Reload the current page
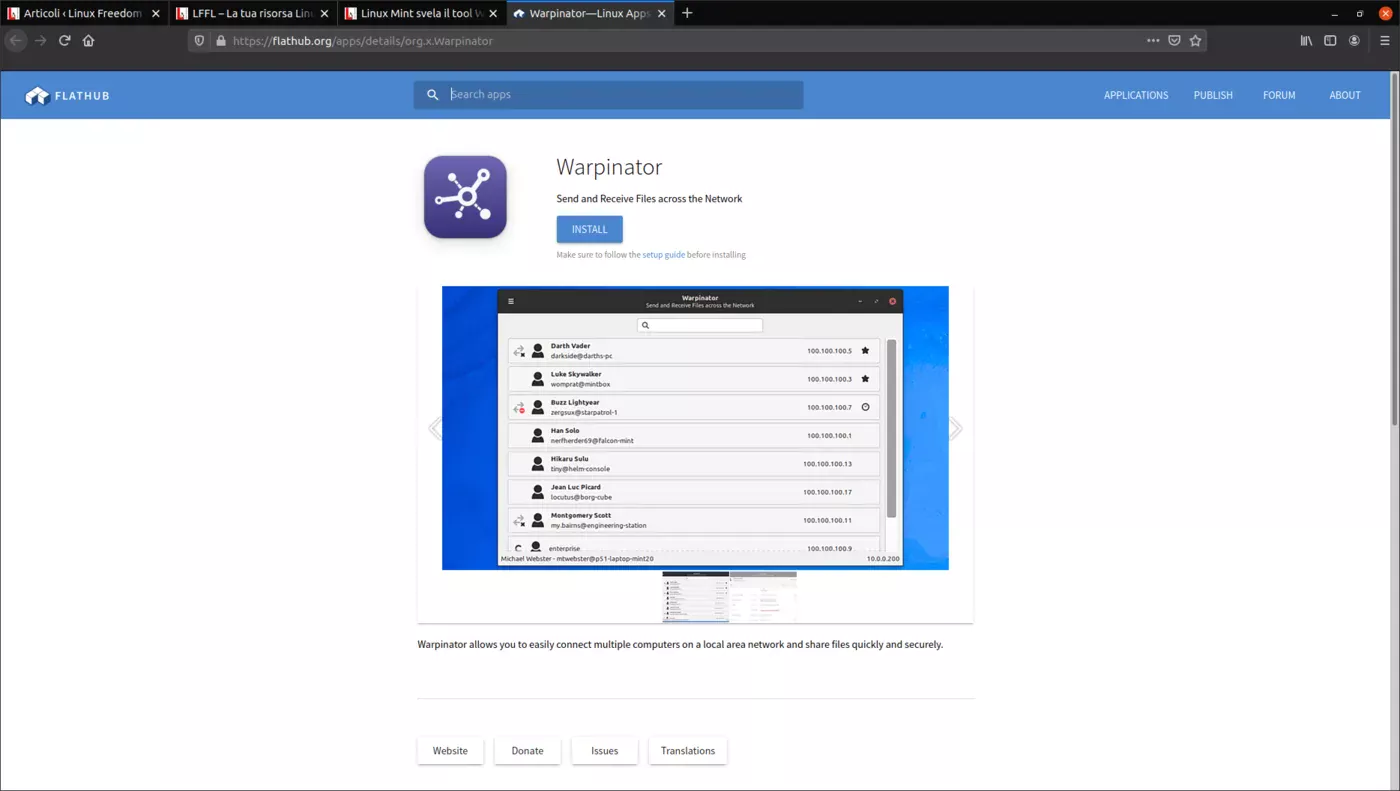The image size is (1400, 791). coord(64,40)
